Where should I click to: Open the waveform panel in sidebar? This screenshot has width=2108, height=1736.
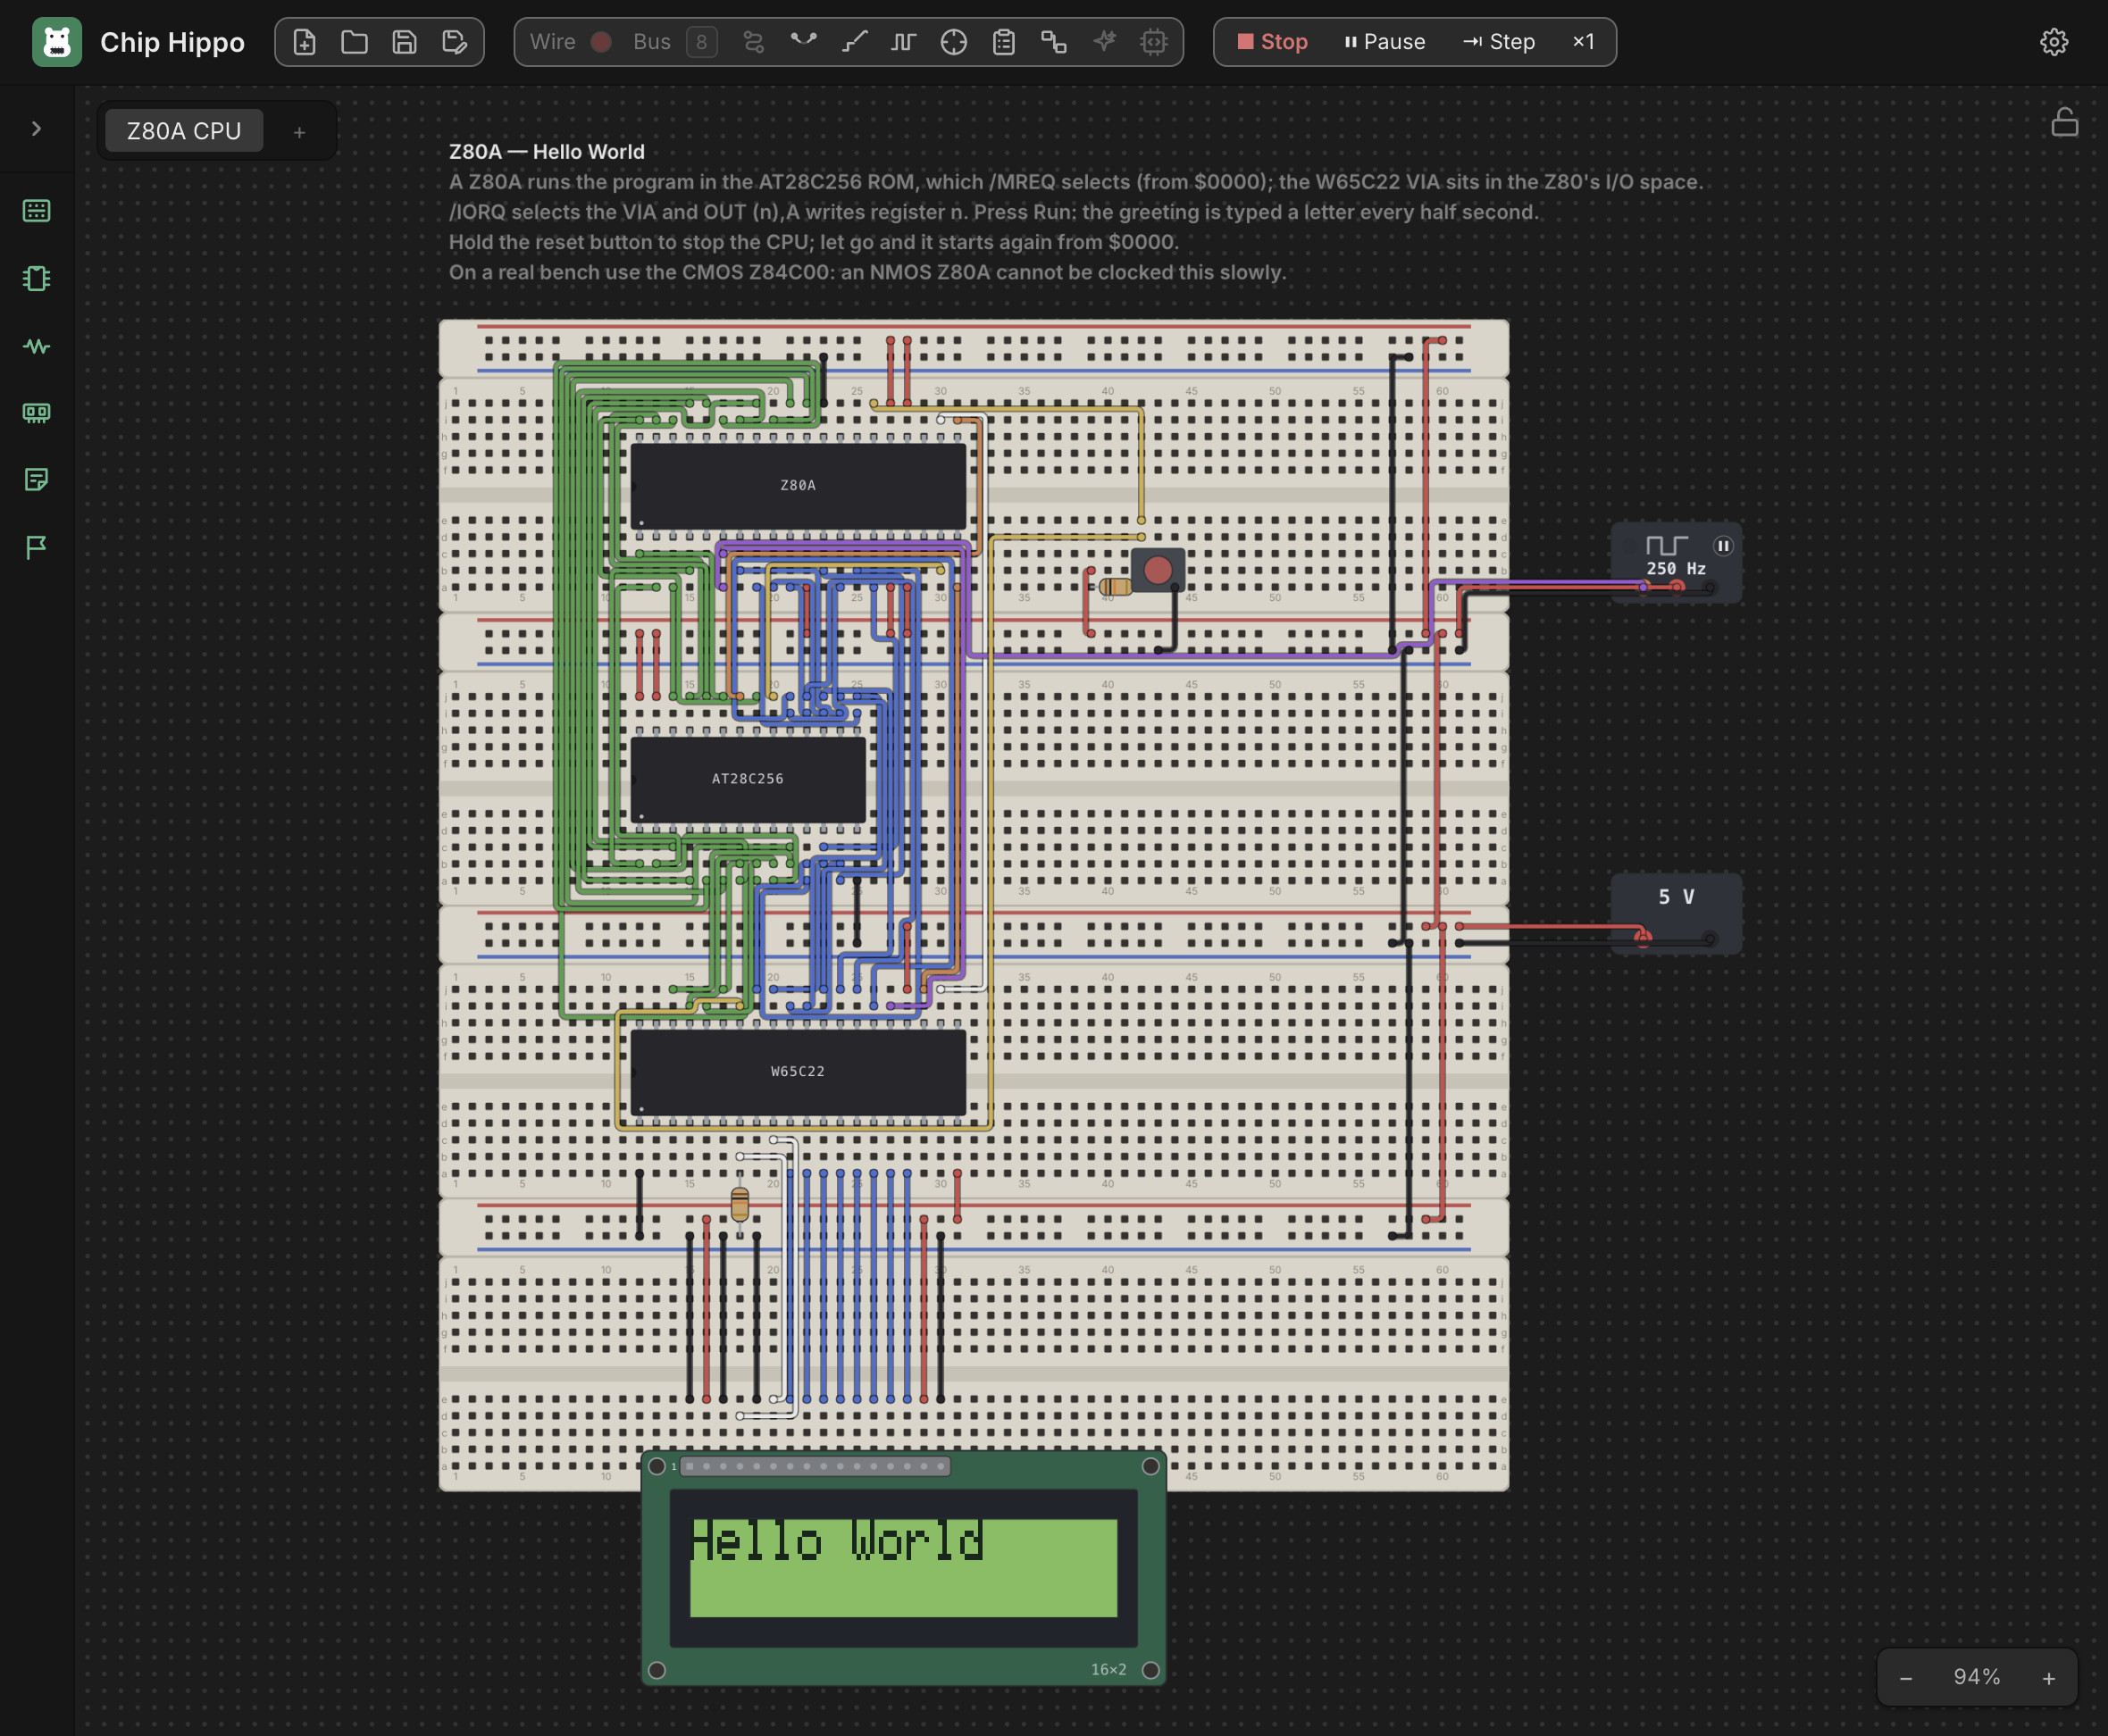tap(37, 346)
